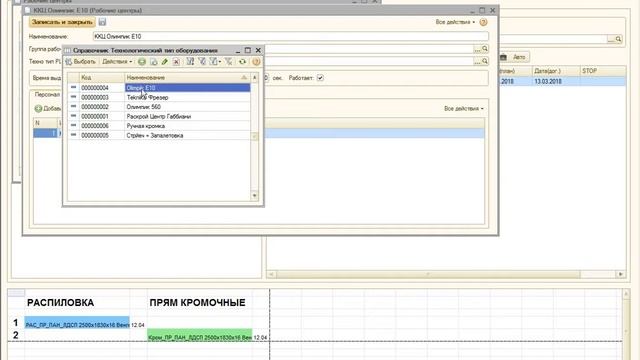The height and width of the screenshot is (360, 640).
Task: Open Все действия menu in the ККЦ form header
Action: pos(455,22)
